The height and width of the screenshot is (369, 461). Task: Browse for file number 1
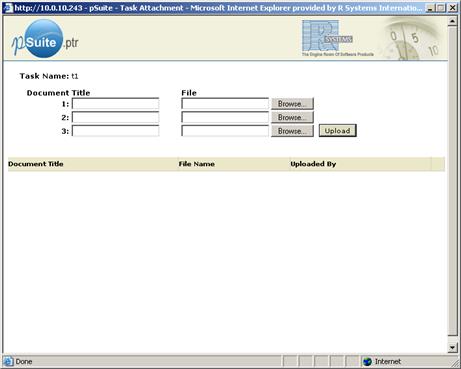pyautogui.click(x=292, y=104)
